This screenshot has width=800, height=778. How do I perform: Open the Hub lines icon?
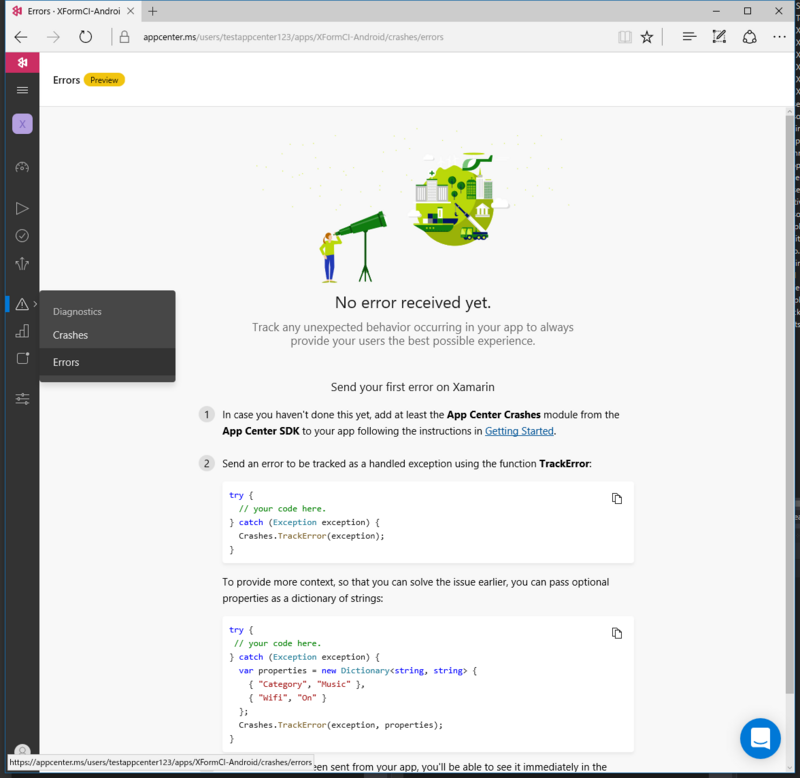(689, 37)
